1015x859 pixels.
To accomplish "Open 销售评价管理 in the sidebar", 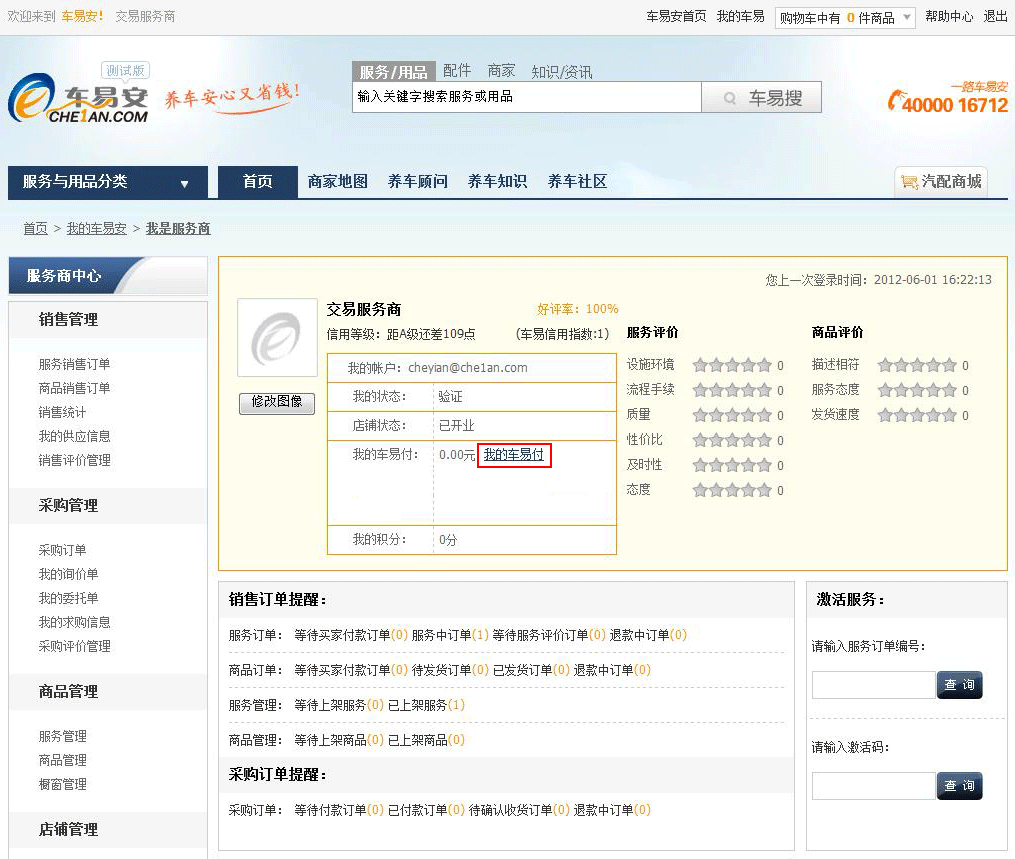I will tap(74, 460).
